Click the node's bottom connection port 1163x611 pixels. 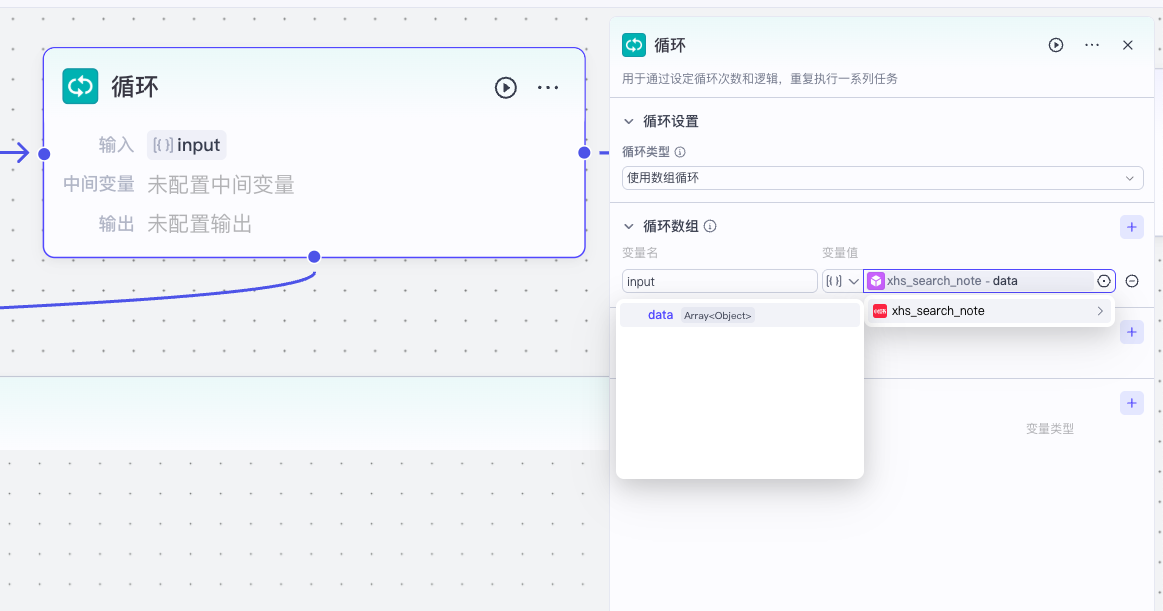click(x=314, y=257)
